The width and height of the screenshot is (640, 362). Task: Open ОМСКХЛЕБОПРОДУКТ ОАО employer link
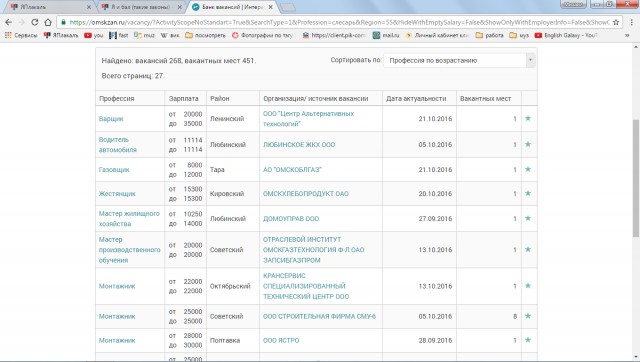tap(306, 193)
